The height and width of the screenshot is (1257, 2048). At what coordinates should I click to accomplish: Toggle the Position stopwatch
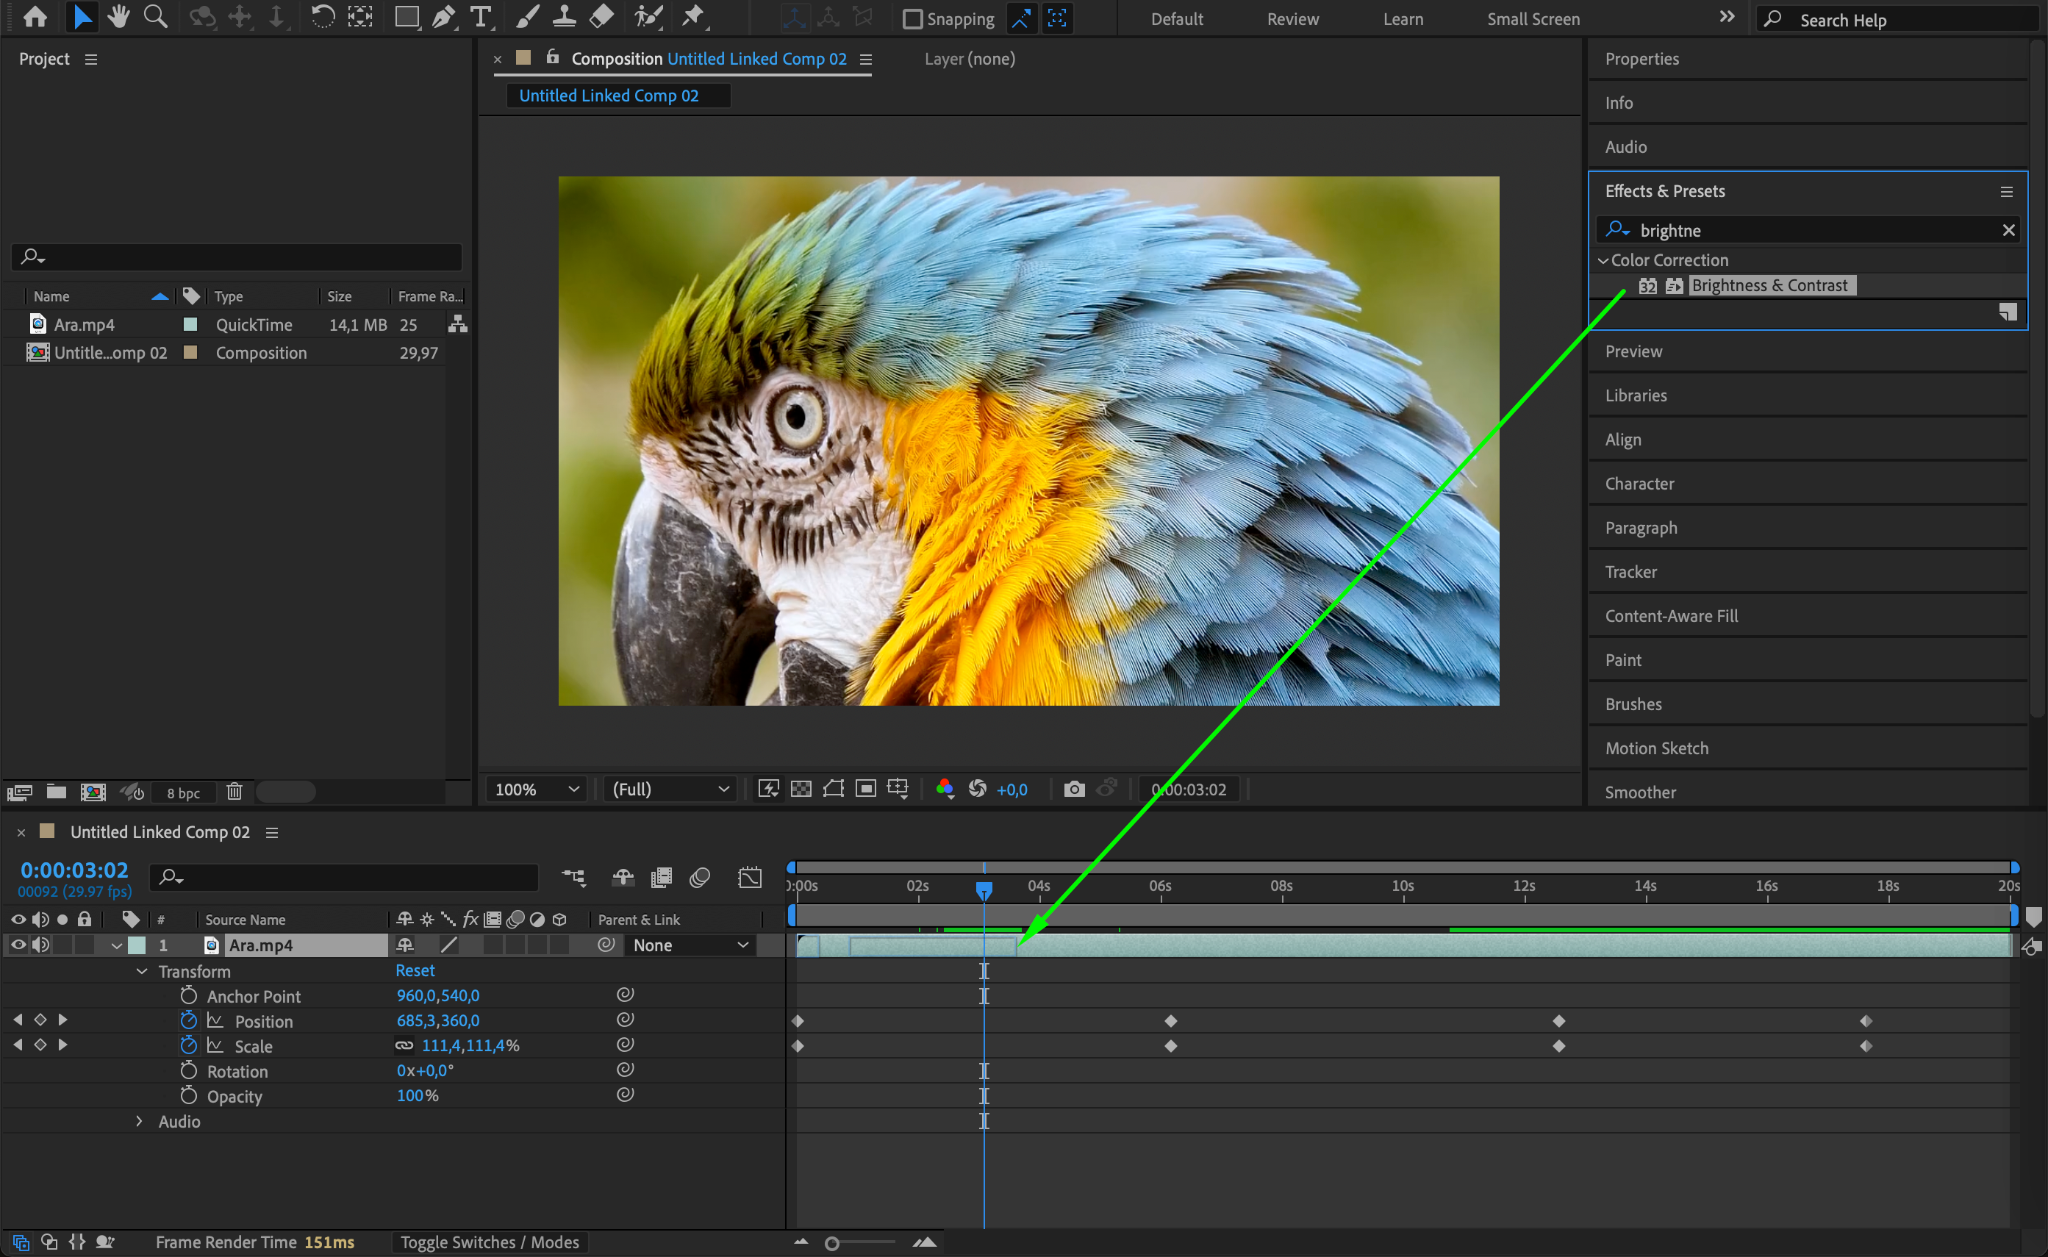(188, 1021)
